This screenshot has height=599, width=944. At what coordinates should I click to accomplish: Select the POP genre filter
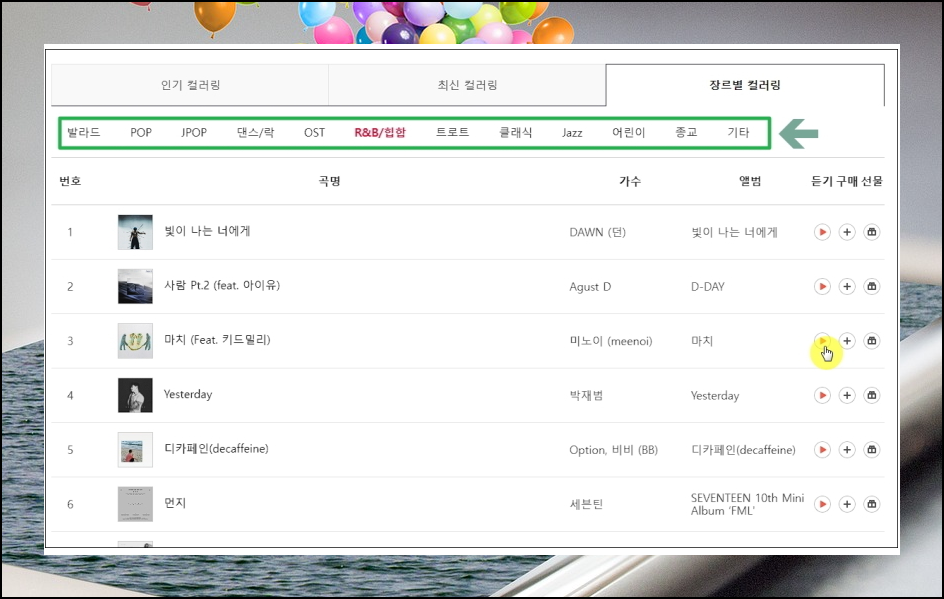click(141, 132)
